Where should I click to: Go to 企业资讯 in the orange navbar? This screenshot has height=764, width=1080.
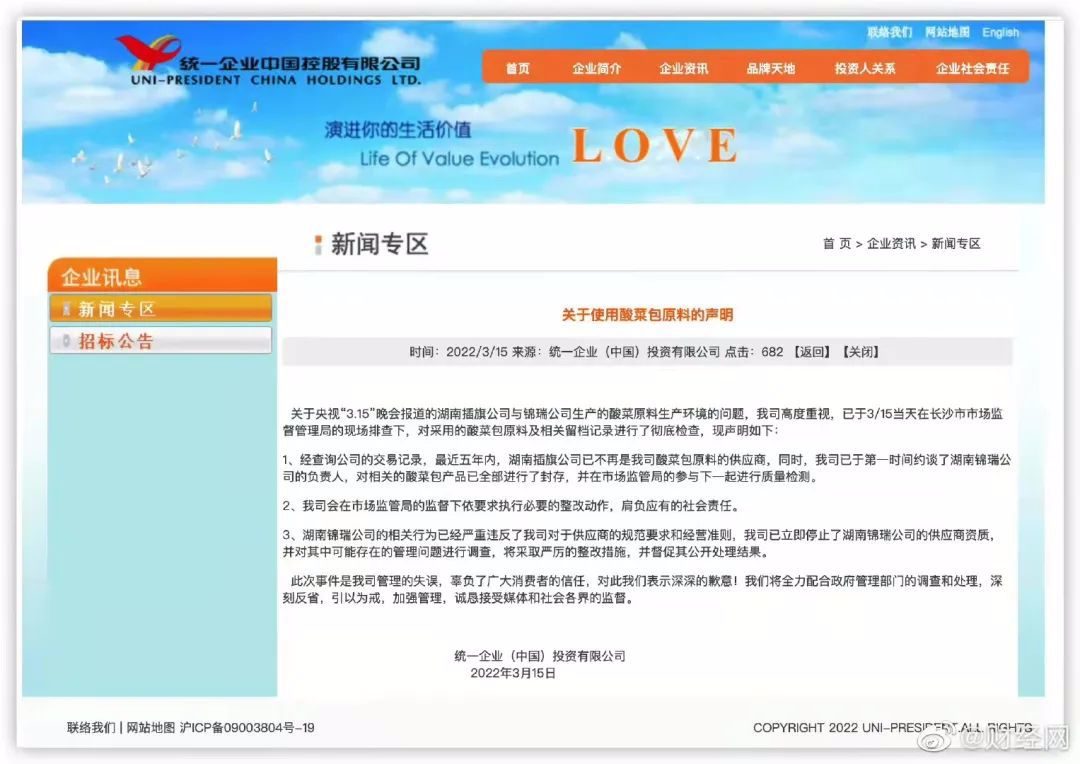coord(683,68)
